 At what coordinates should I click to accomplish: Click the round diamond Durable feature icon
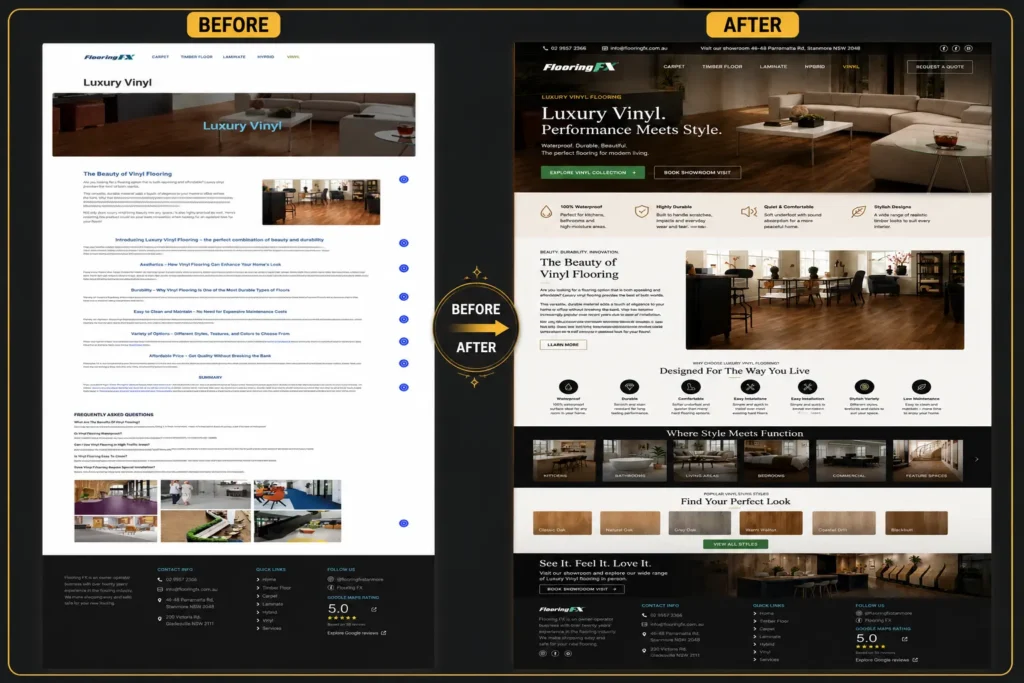point(629,387)
